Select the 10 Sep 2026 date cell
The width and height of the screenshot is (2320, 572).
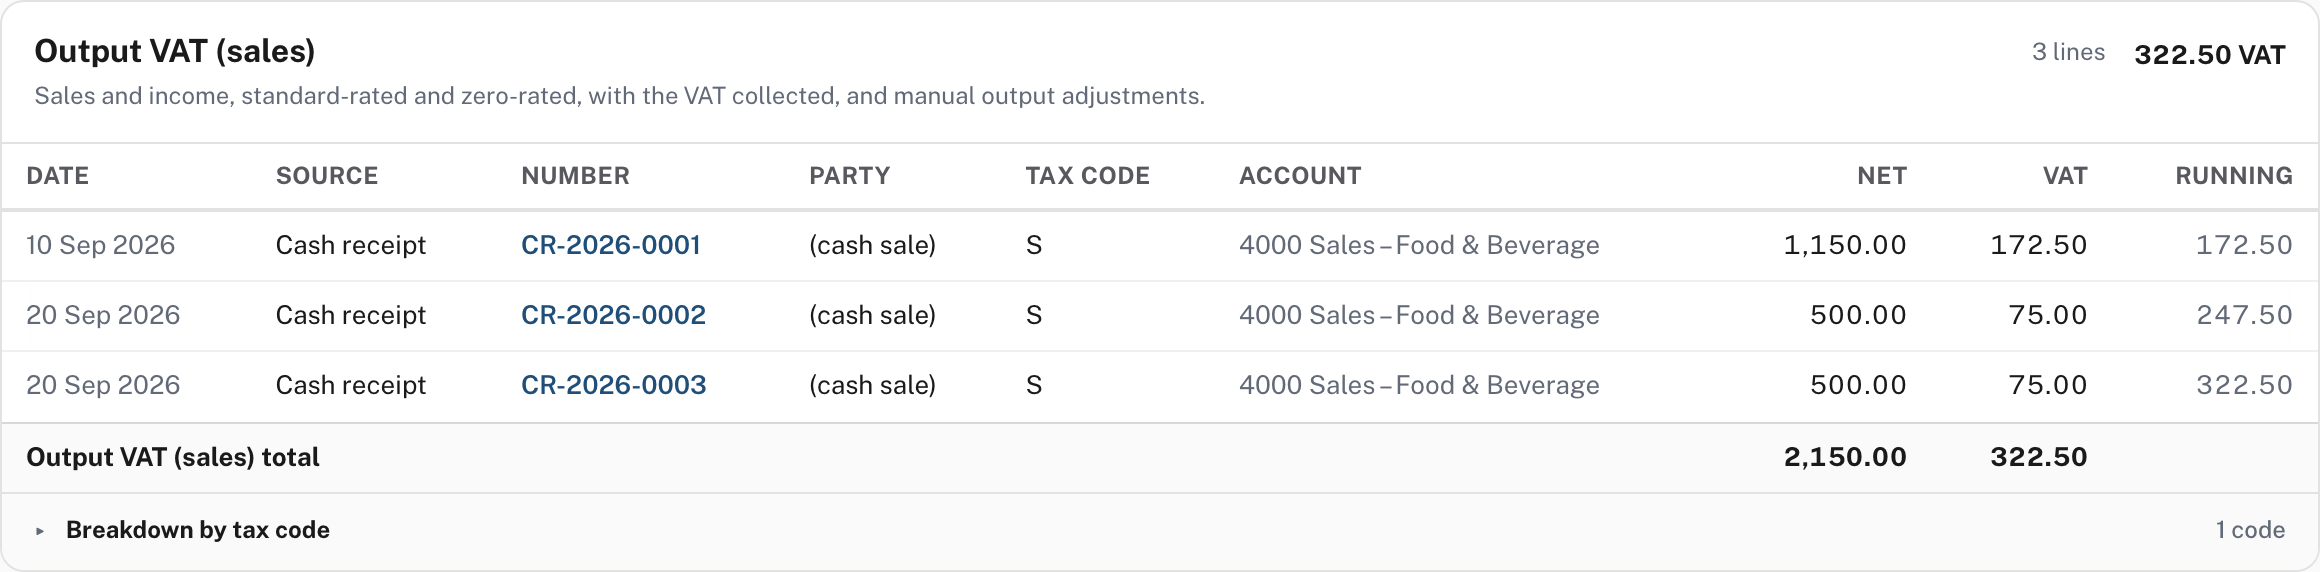(100, 245)
